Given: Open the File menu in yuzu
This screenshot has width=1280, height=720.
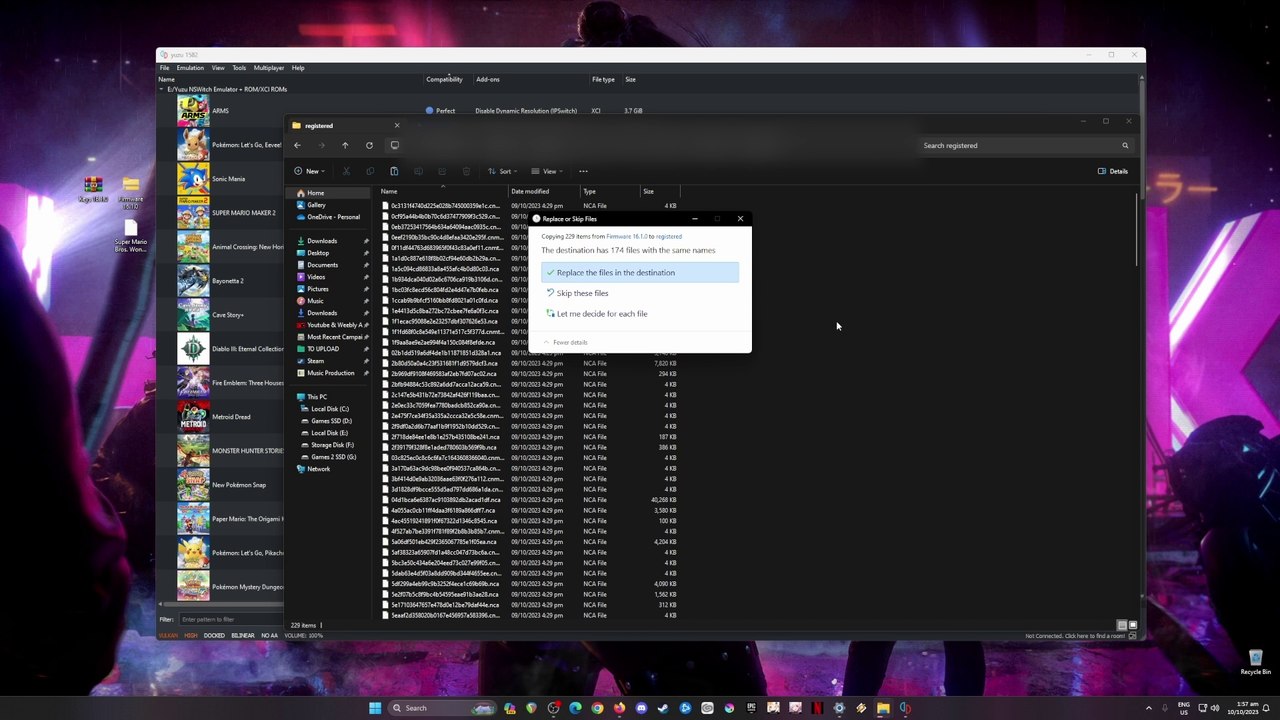Looking at the screenshot, I should point(164,68).
